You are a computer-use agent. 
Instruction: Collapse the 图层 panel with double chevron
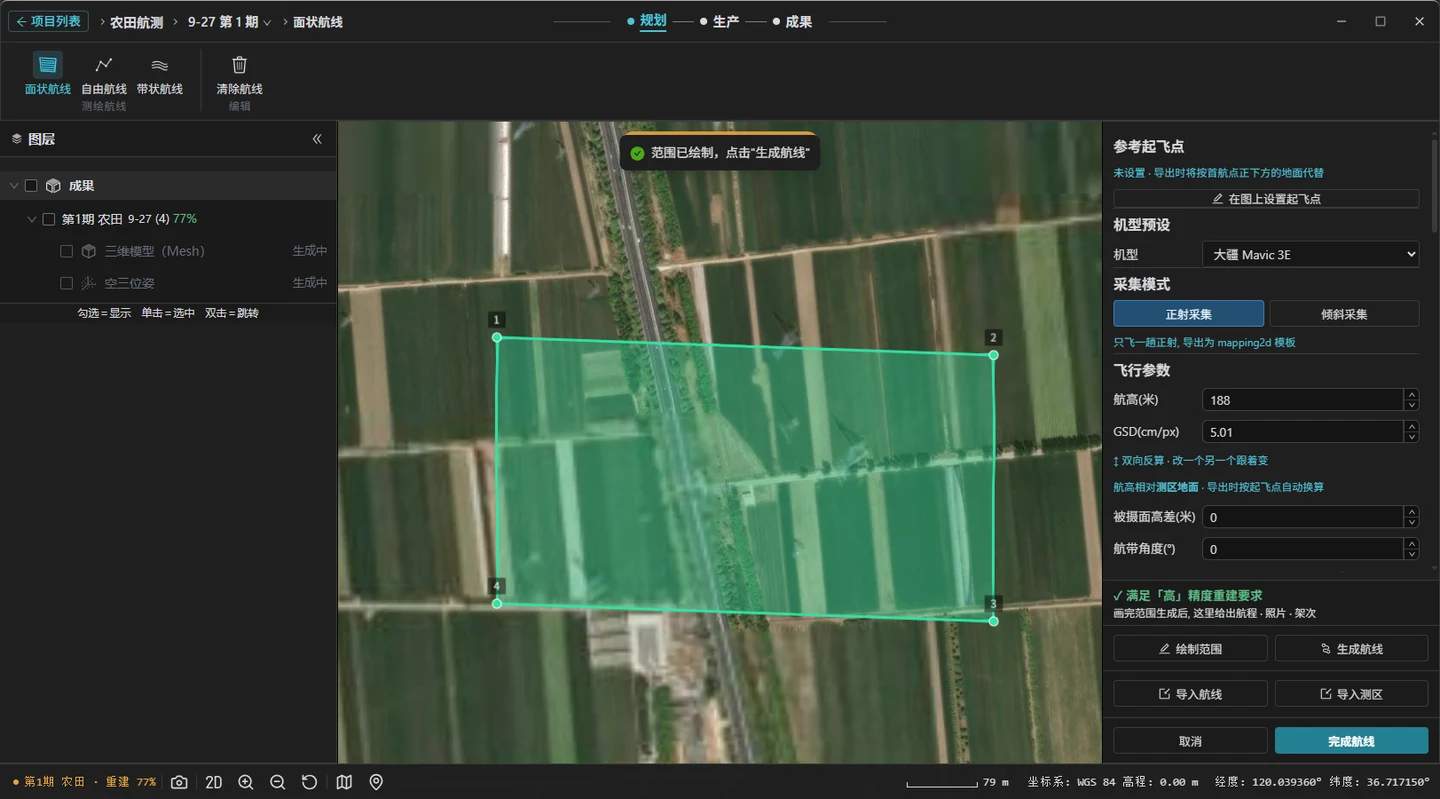[x=317, y=139]
